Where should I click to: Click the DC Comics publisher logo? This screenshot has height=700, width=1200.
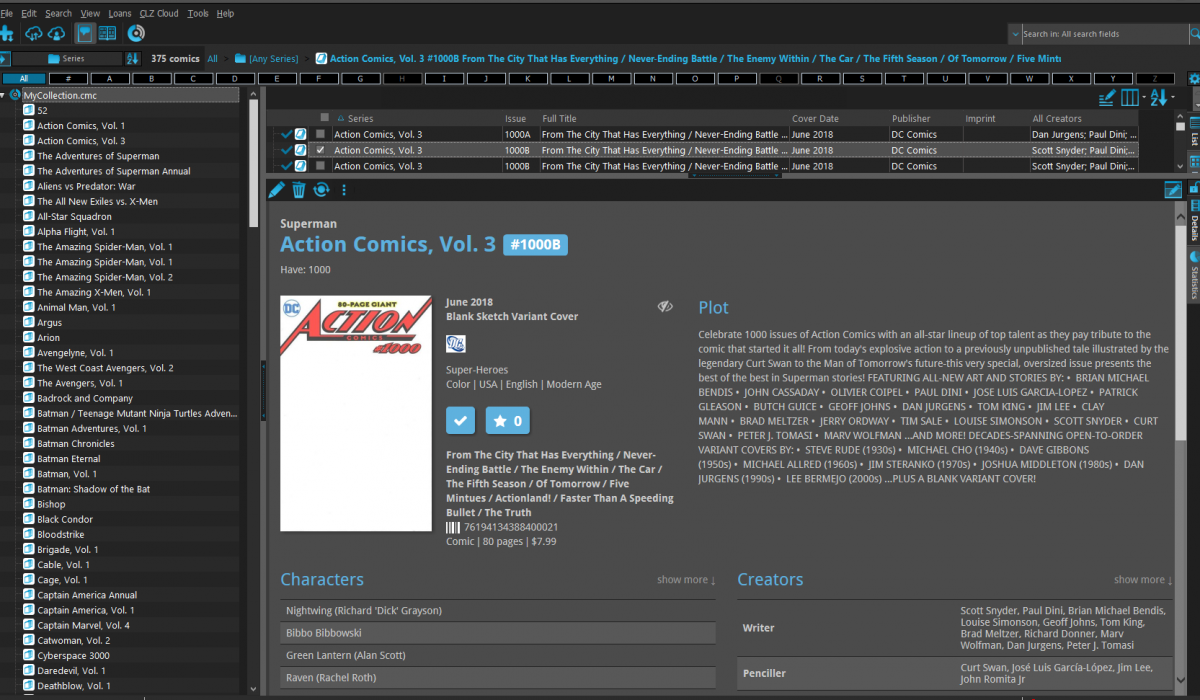456,344
